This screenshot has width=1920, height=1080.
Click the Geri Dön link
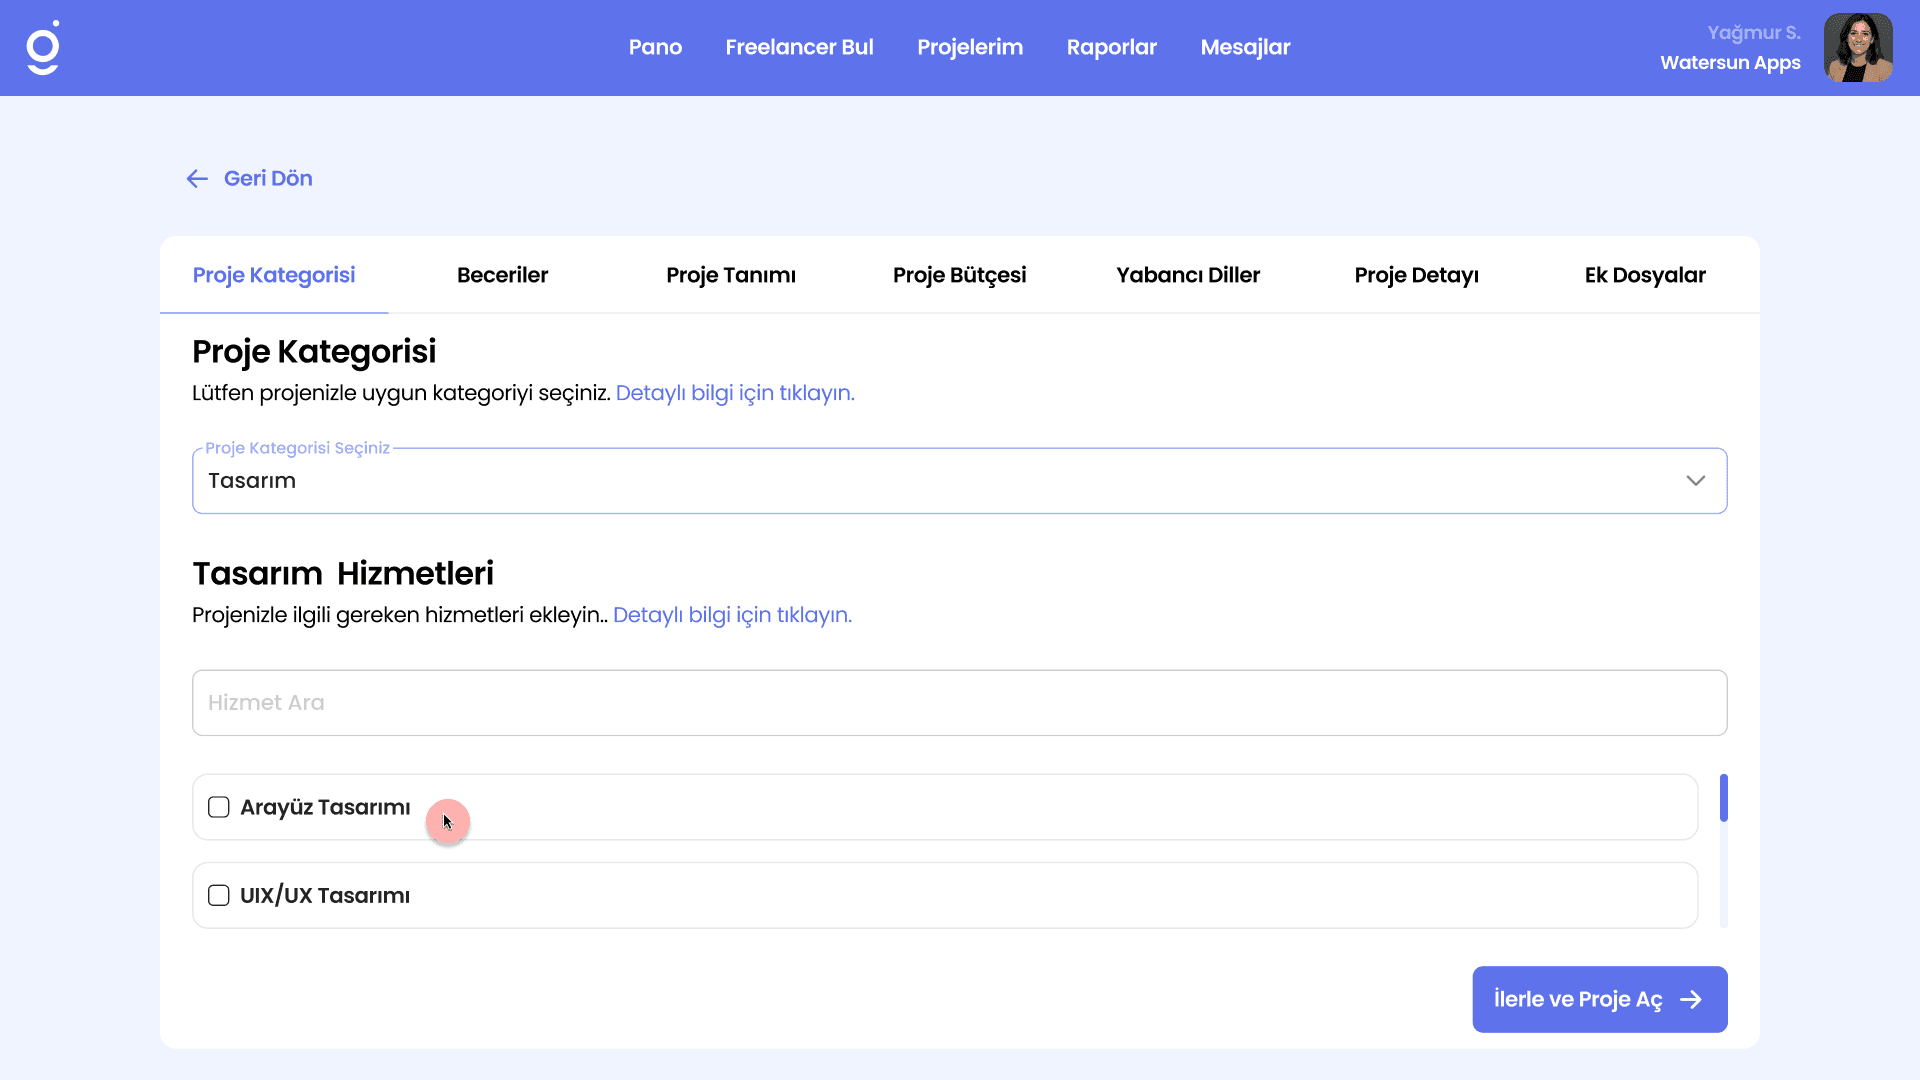click(x=267, y=179)
